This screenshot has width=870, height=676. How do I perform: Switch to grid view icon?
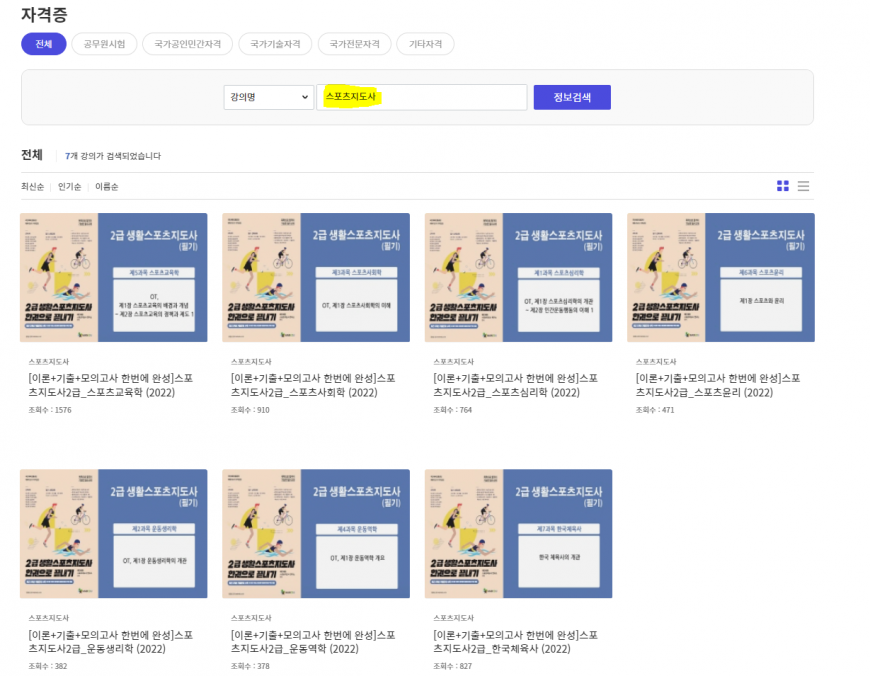[x=783, y=186]
